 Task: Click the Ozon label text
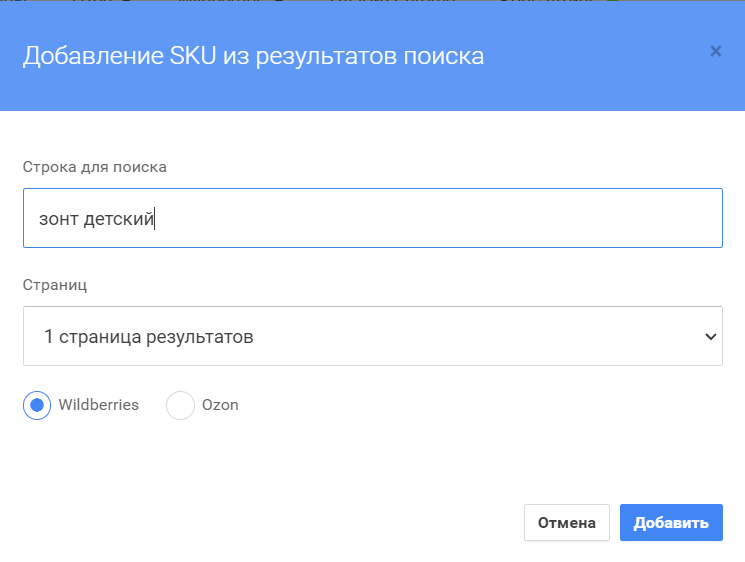[222, 405]
